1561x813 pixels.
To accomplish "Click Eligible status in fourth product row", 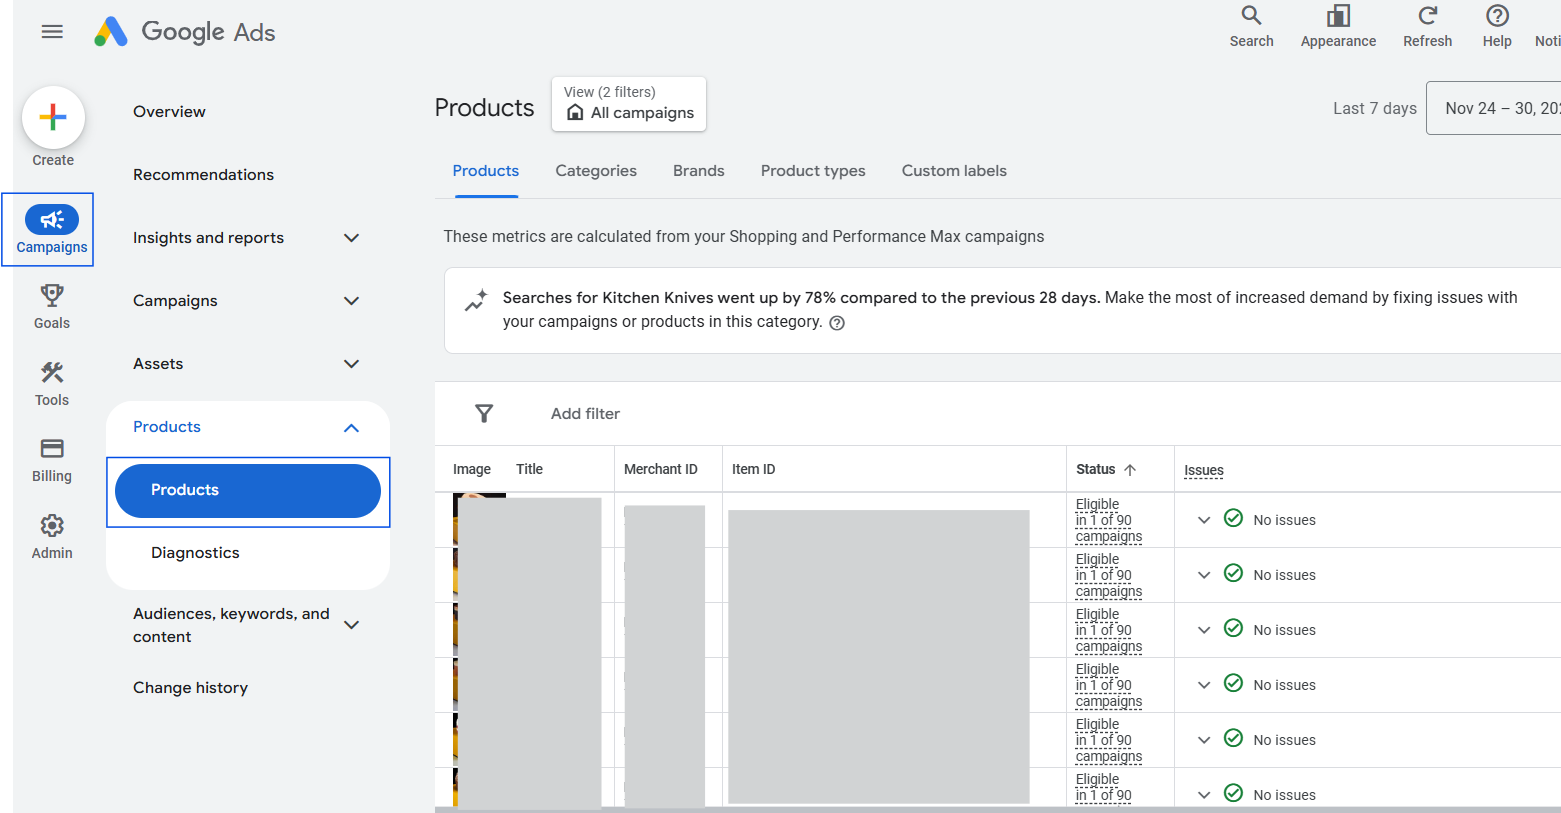I will [1108, 685].
